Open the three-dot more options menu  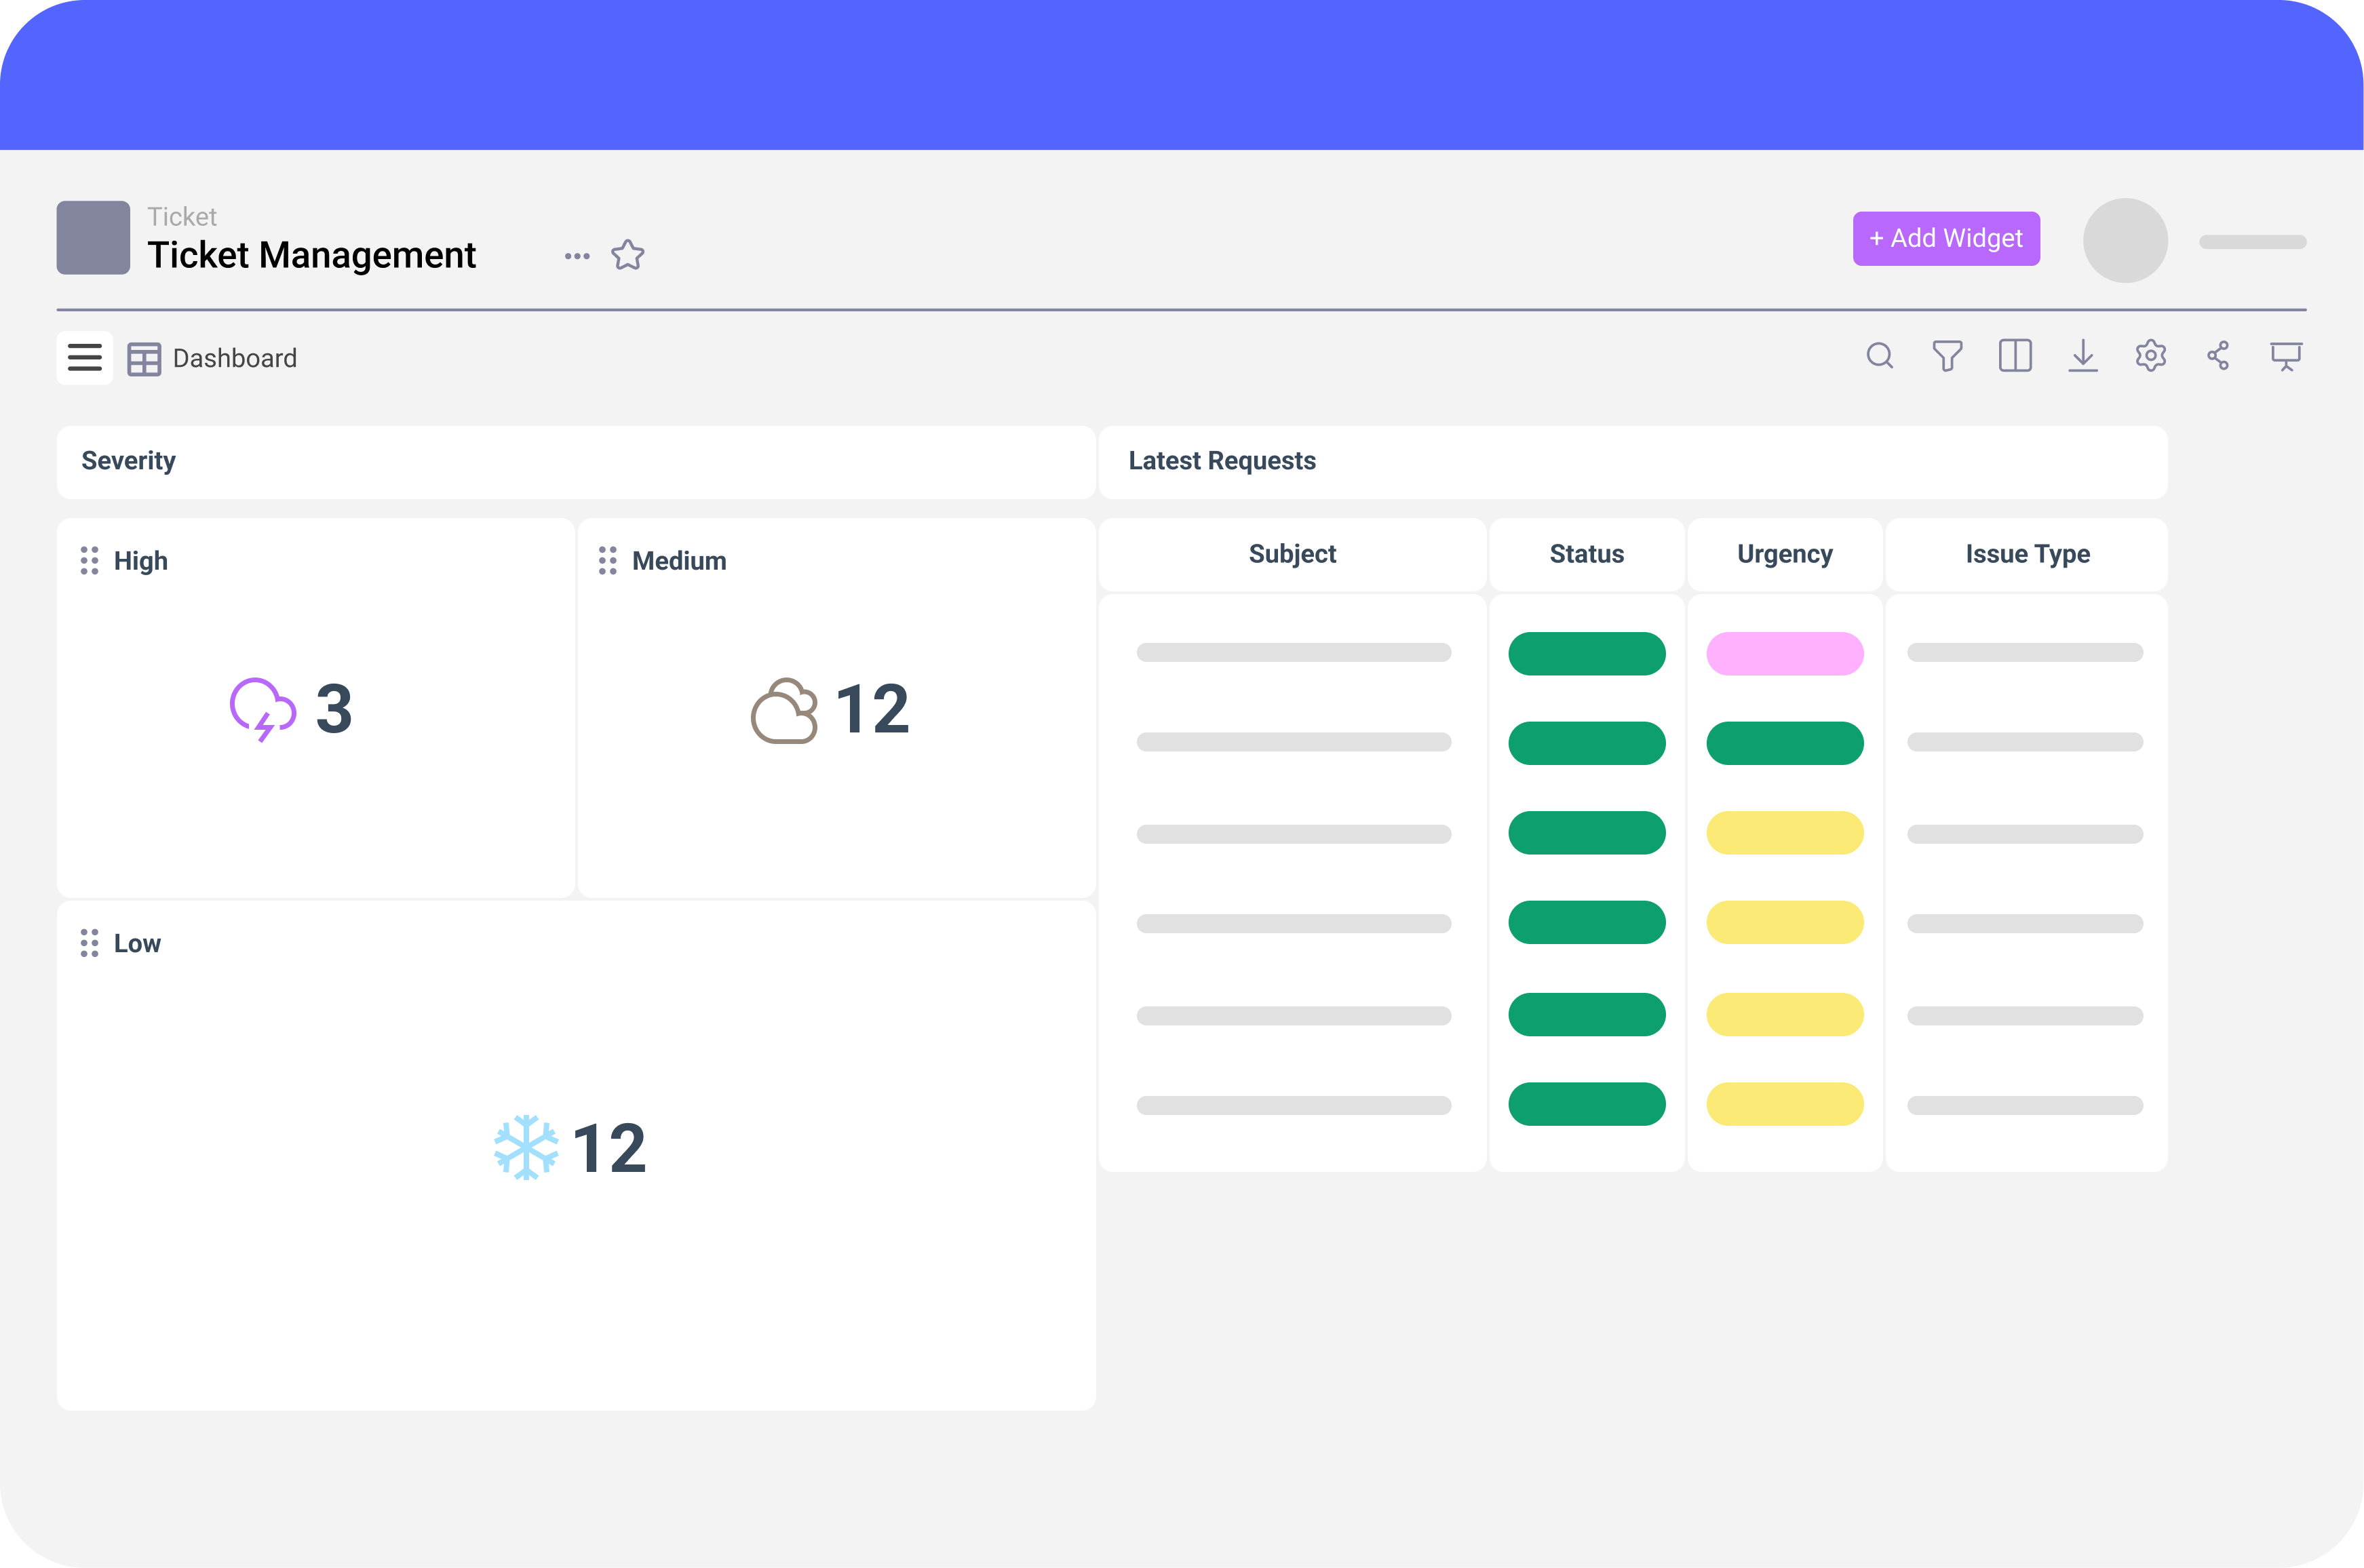pyautogui.click(x=577, y=256)
